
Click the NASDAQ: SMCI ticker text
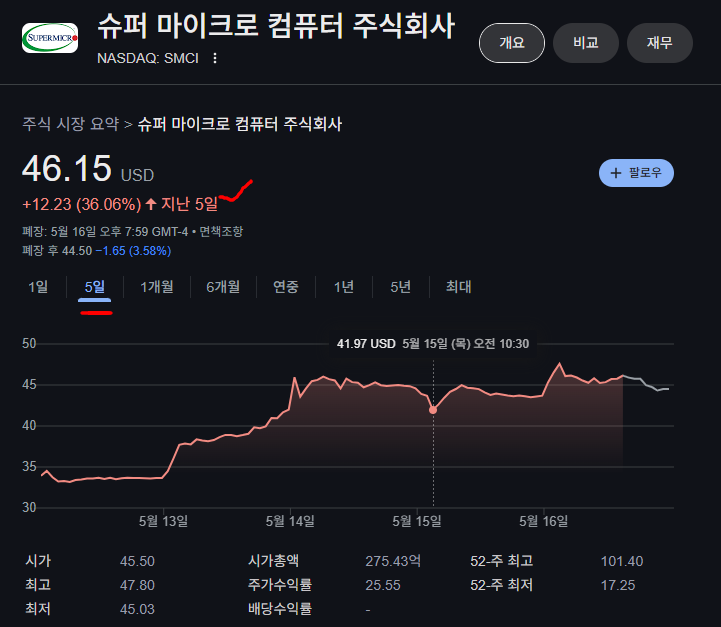coord(148,58)
